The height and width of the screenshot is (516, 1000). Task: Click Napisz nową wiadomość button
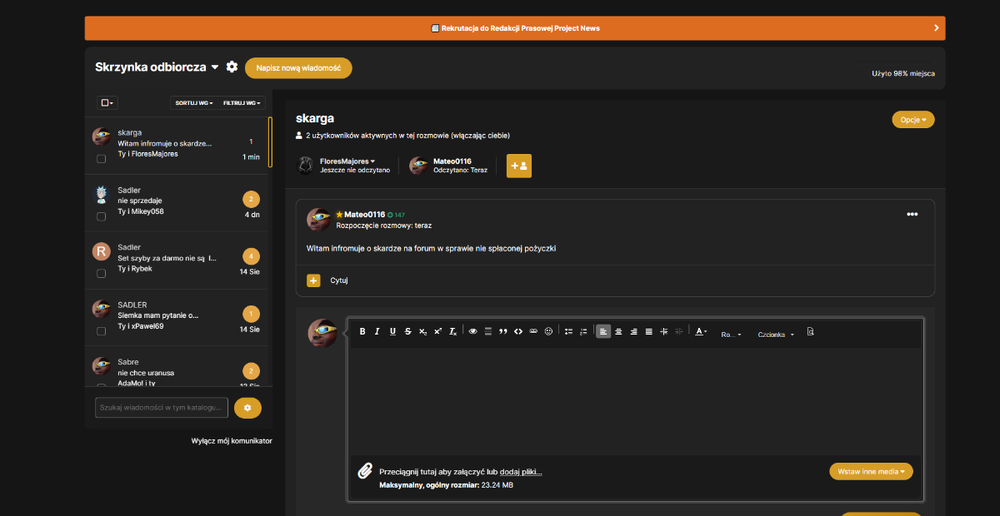(x=298, y=68)
